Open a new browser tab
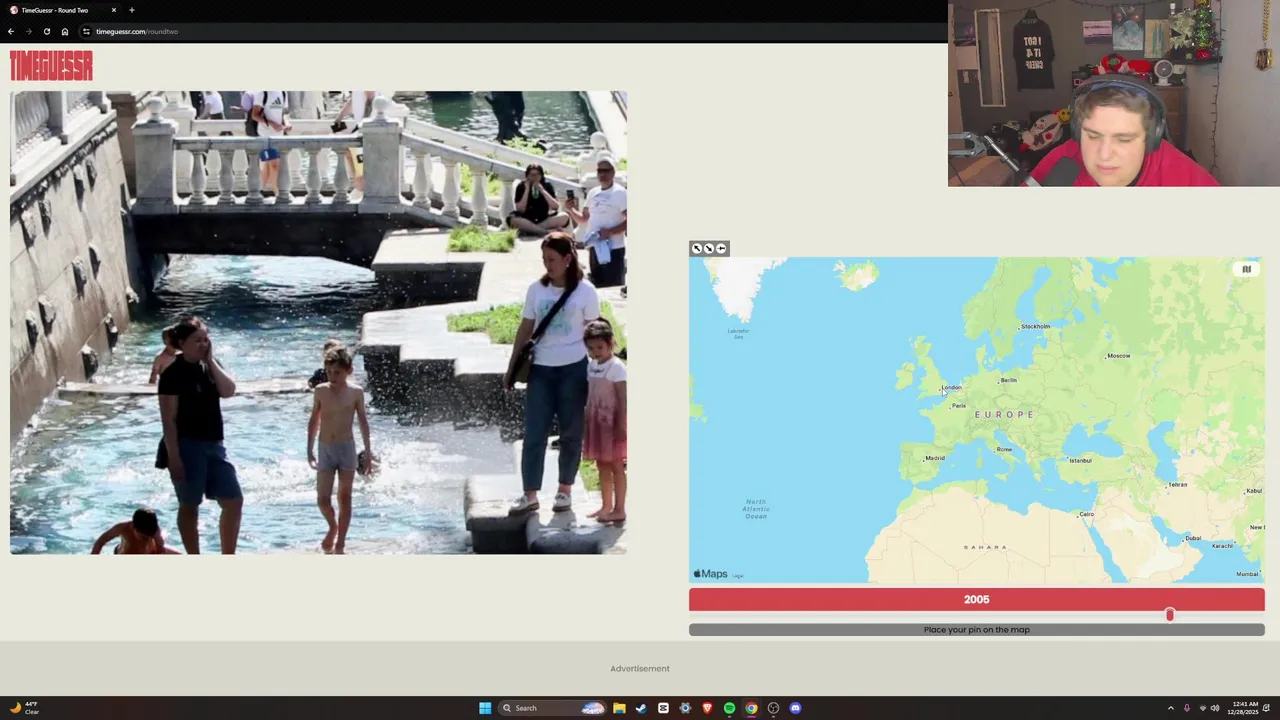The image size is (1280, 720). coord(131,10)
